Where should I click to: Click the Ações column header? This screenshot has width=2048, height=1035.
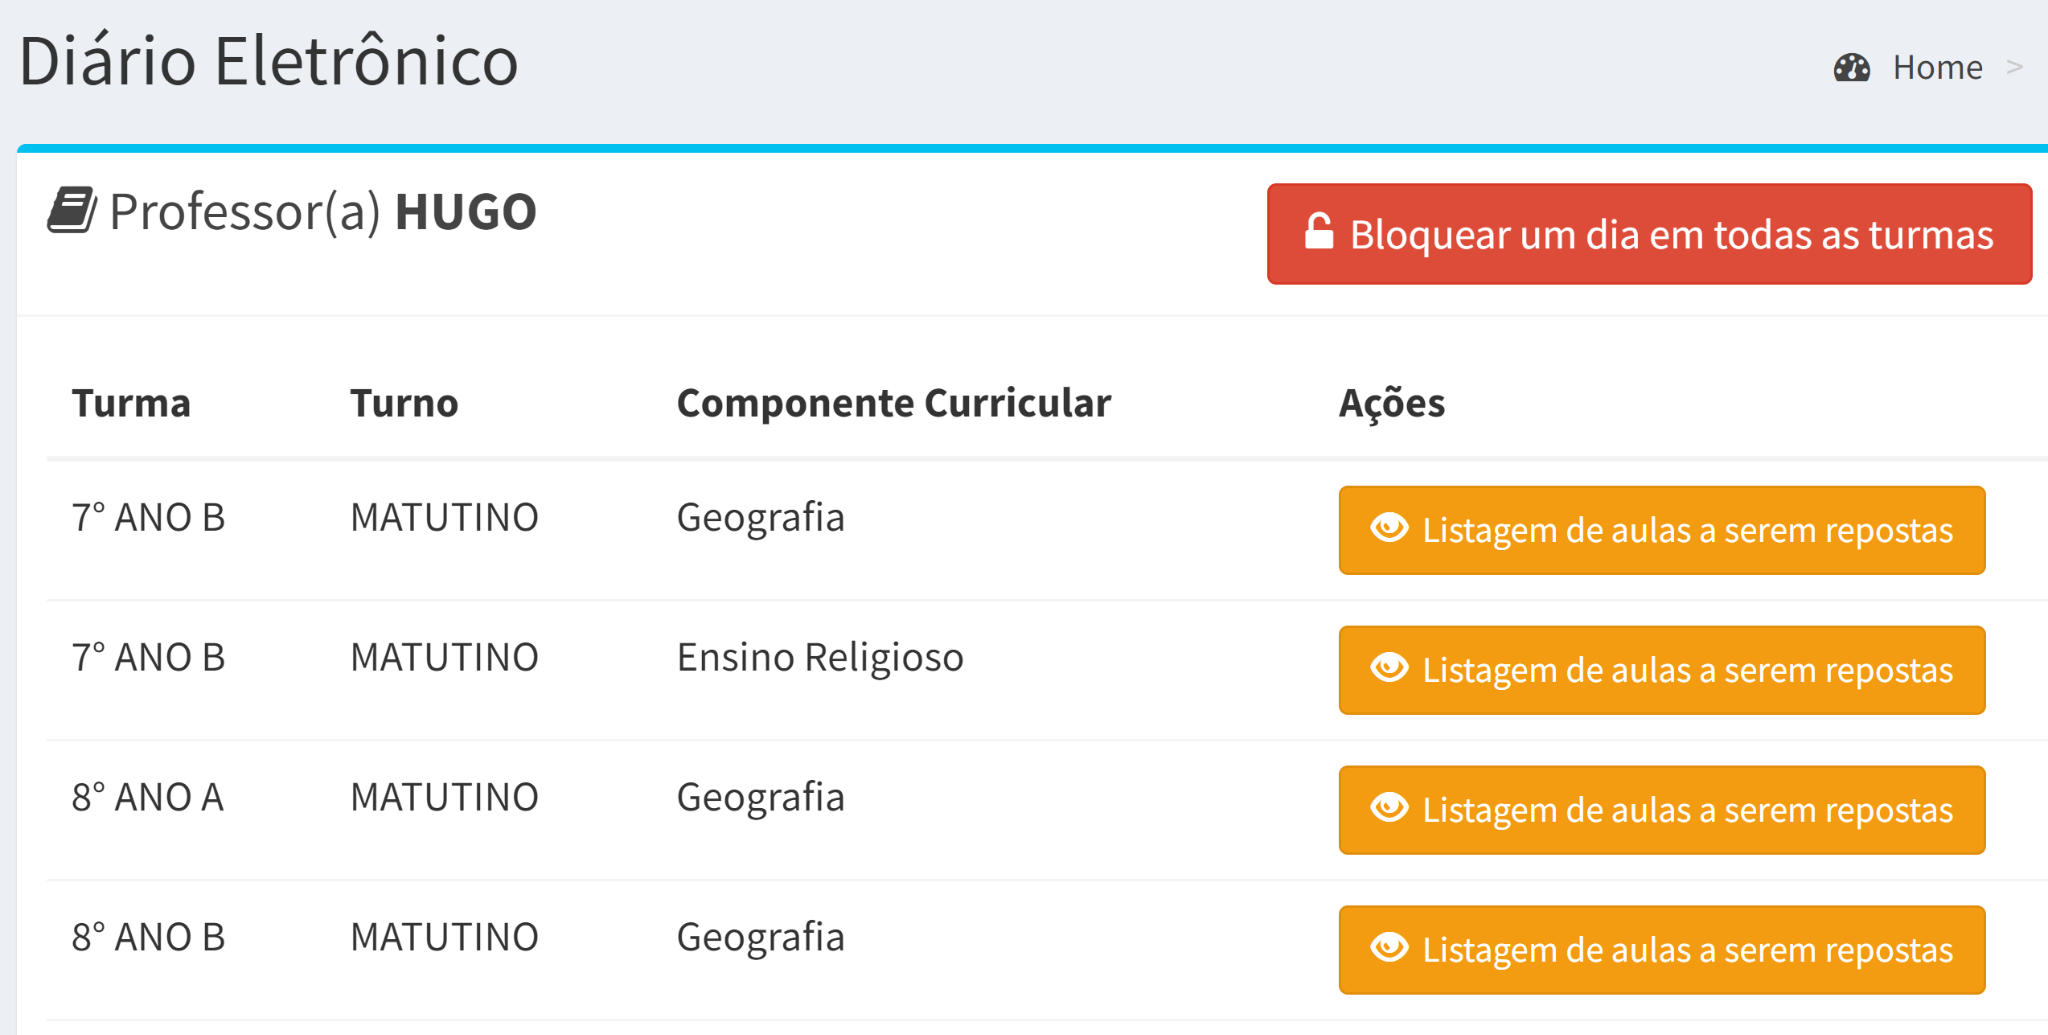coord(1391,403)
